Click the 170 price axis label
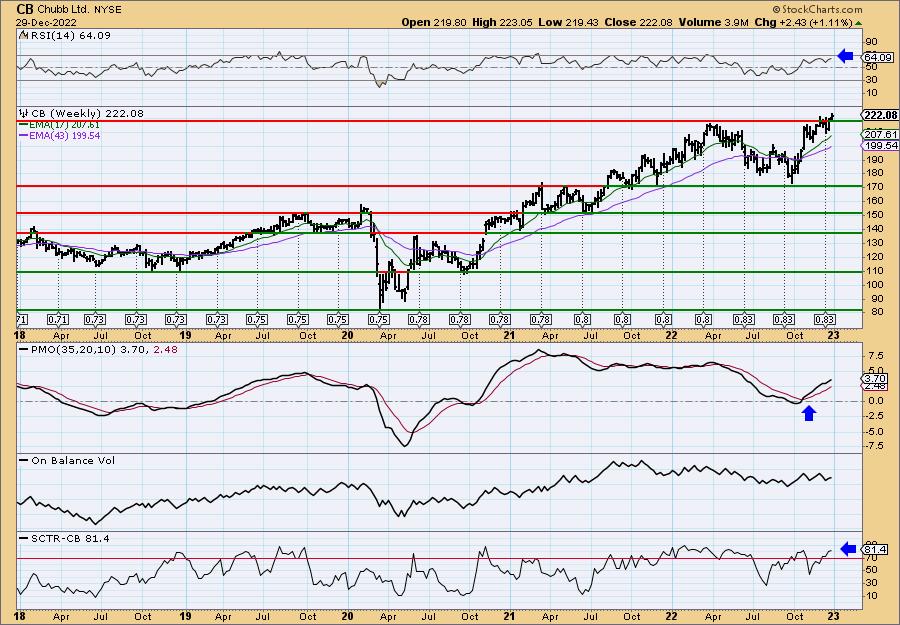Image resolution: width=900 pixels, height=625 pixels. (x=875, y=187)
